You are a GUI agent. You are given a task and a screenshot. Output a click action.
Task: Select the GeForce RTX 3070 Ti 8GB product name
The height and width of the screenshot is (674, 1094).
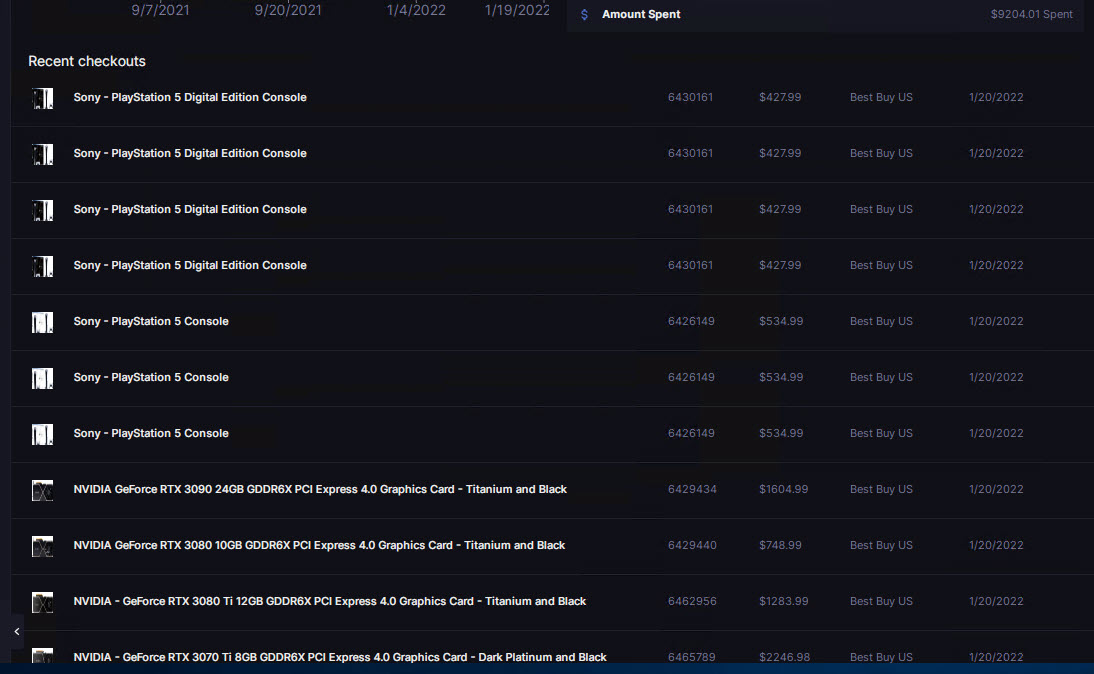click(340, 657)
